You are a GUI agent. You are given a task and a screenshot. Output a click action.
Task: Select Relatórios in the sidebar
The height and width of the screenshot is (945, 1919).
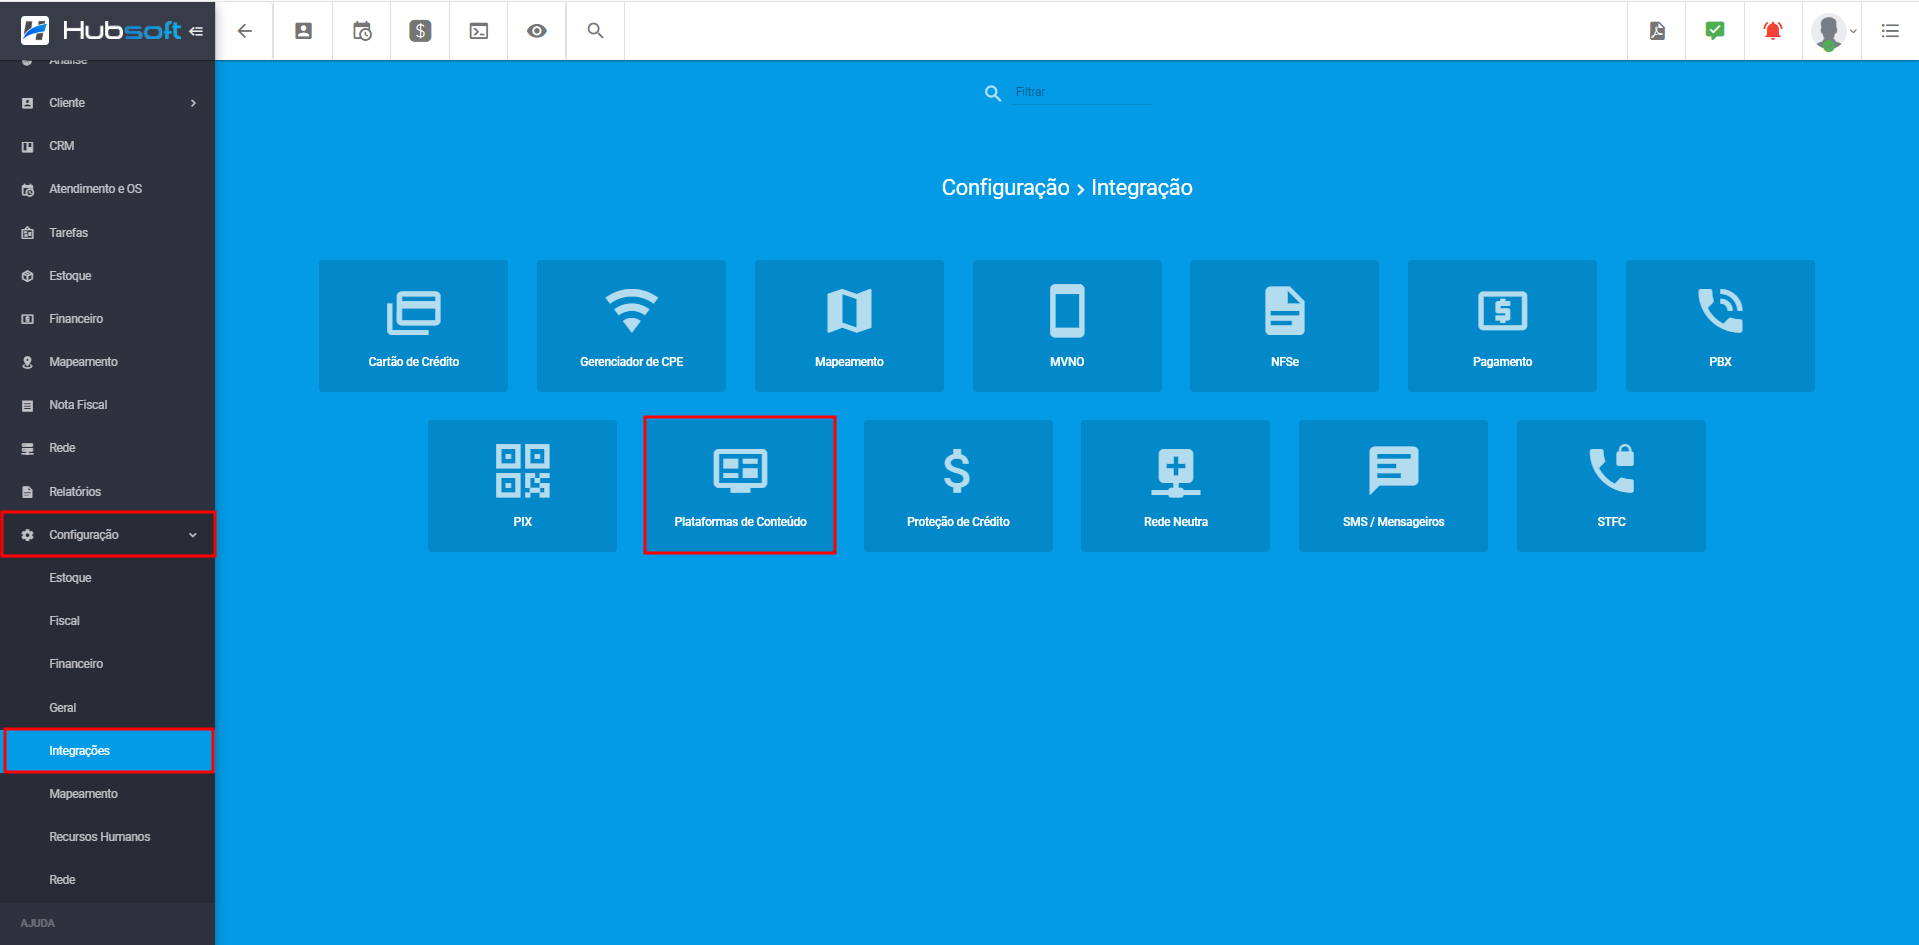click(108, 492)
